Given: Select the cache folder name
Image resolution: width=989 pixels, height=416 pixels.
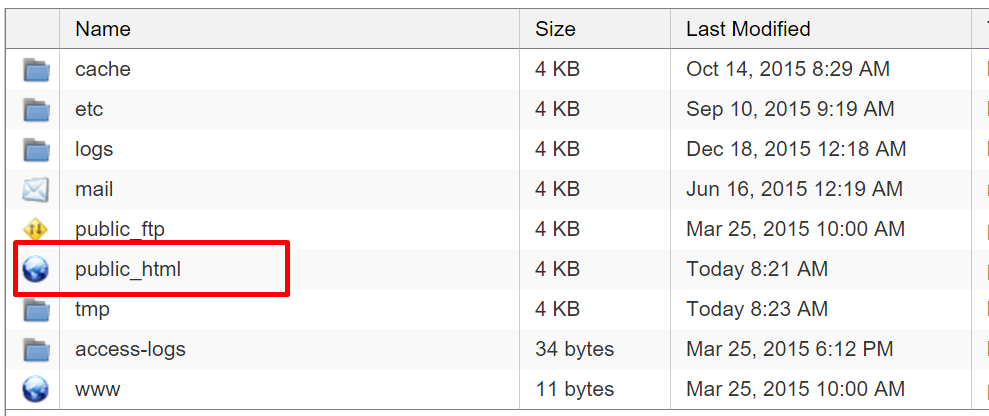Looking at the screenshot, I should 103,69.
